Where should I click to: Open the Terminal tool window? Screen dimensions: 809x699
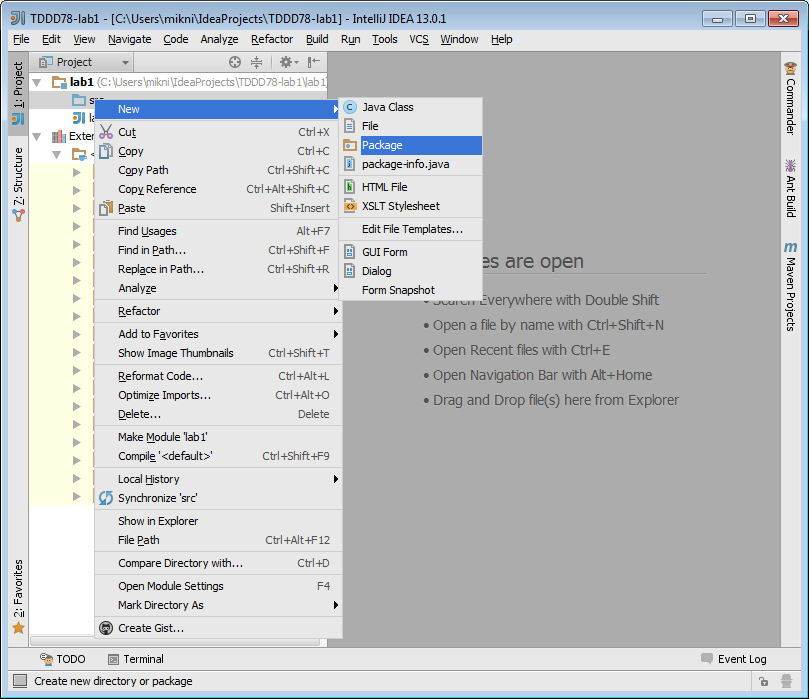(136, 659)
